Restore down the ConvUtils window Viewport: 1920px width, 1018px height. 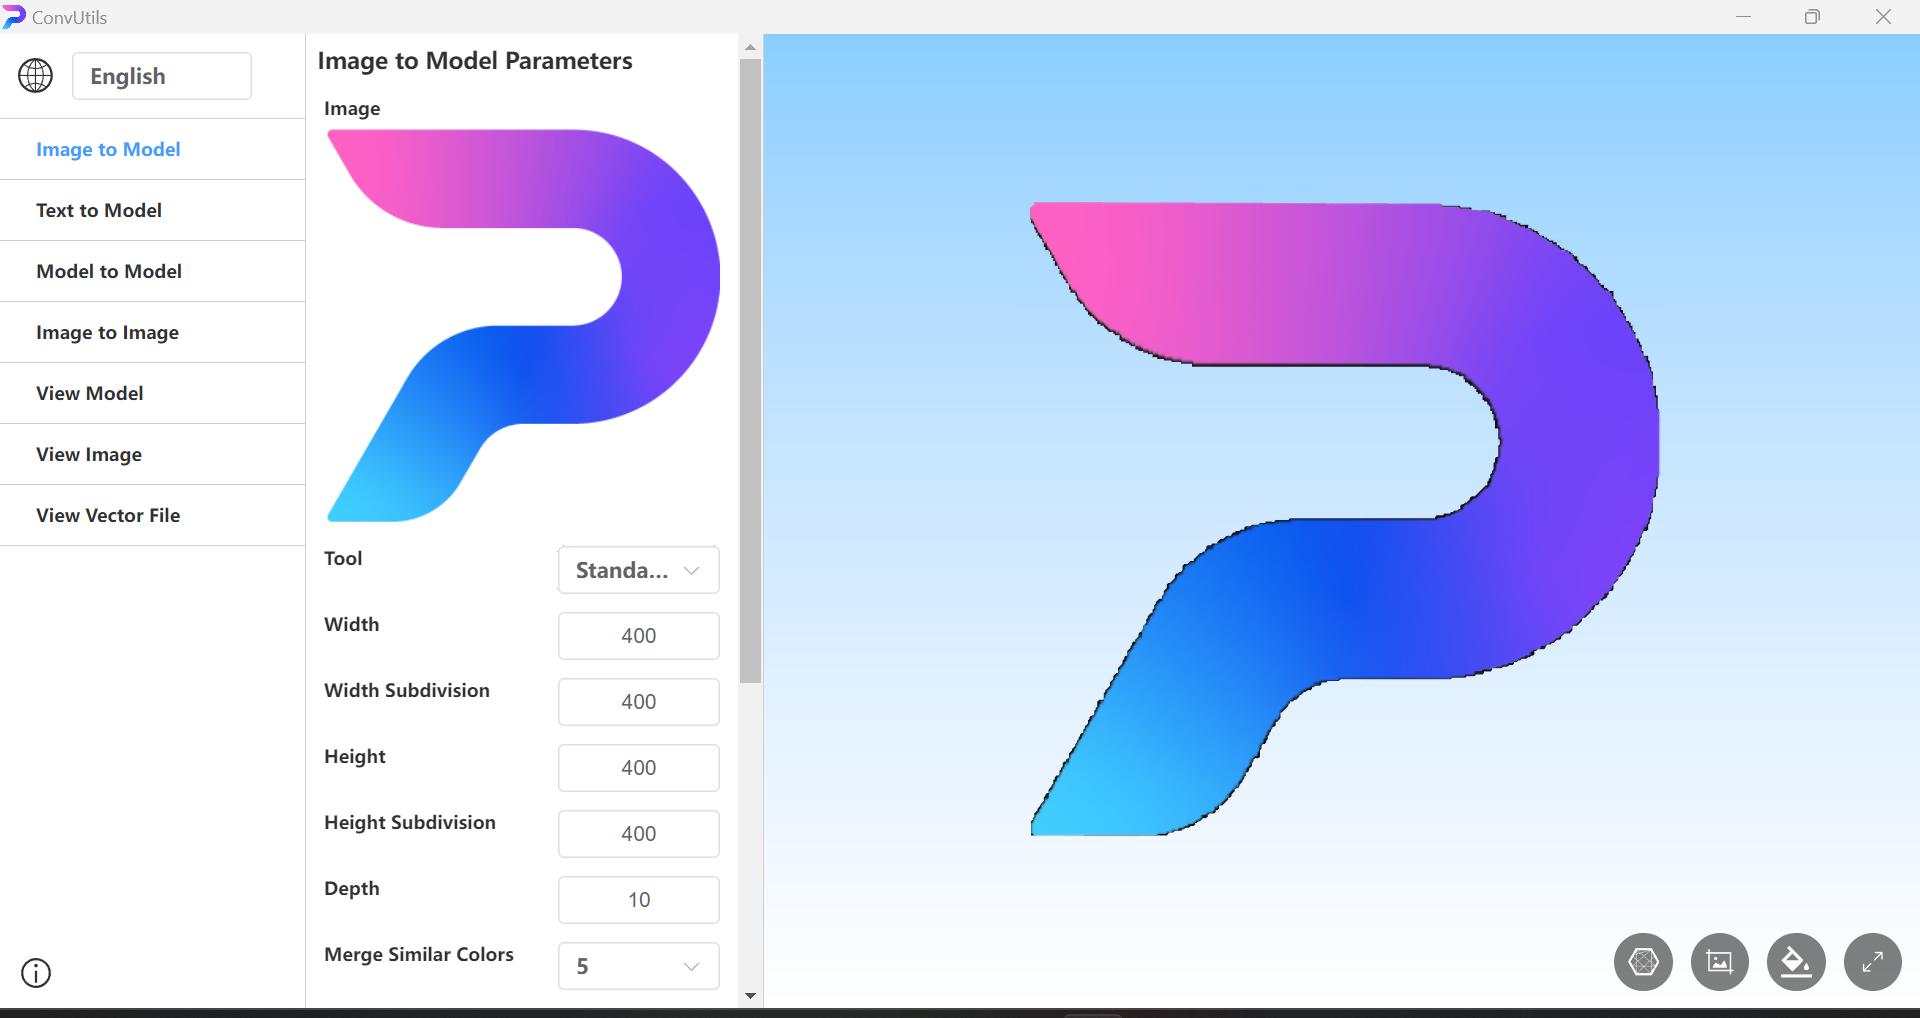click(x=1812, y=17)
